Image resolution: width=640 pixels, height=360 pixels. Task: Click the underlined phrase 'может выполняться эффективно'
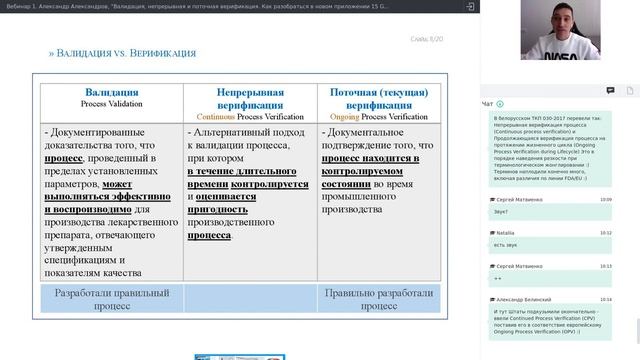(x=107, y=190)
